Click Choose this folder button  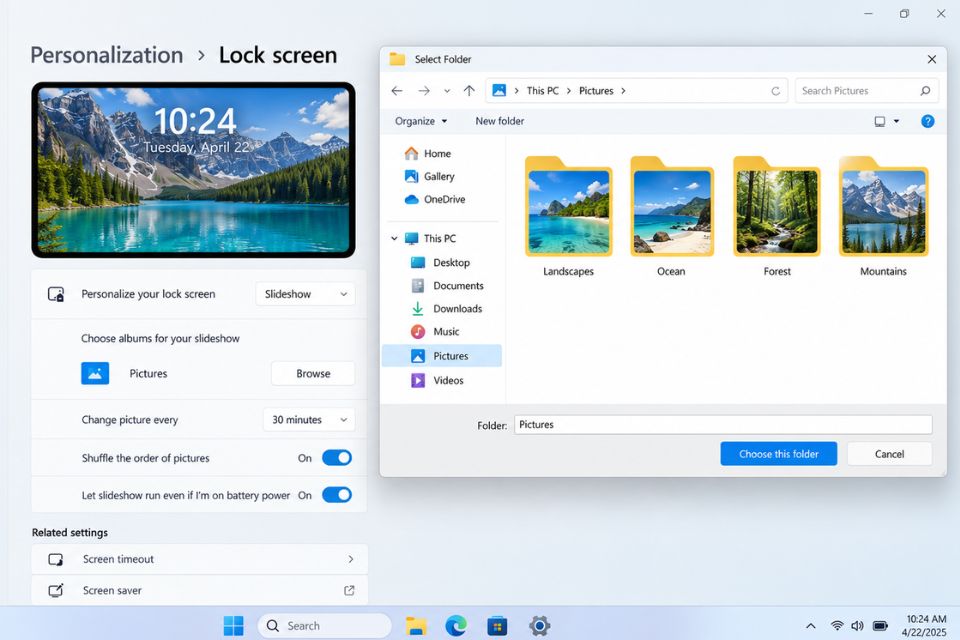point(778,454)
